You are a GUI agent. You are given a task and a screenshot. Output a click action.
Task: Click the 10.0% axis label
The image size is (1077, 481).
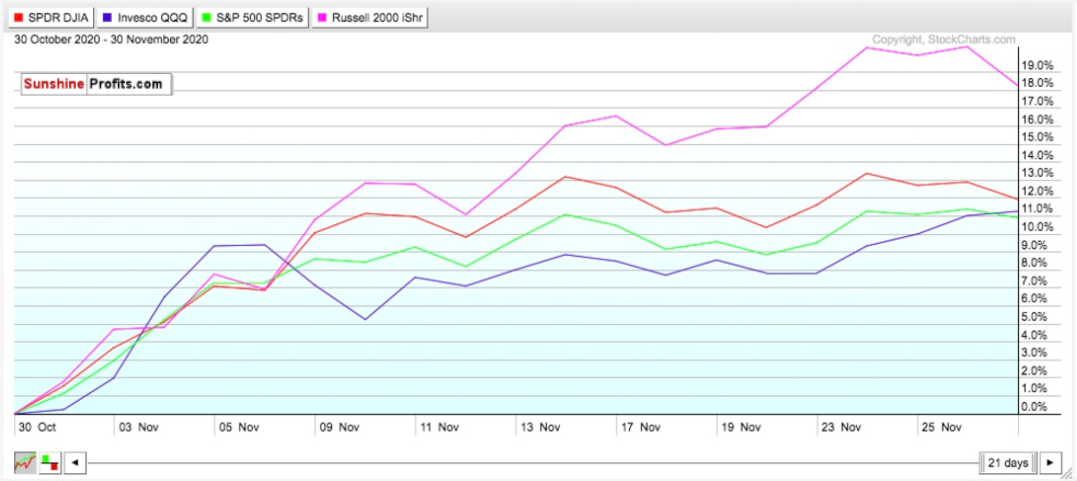(1037, 227)
